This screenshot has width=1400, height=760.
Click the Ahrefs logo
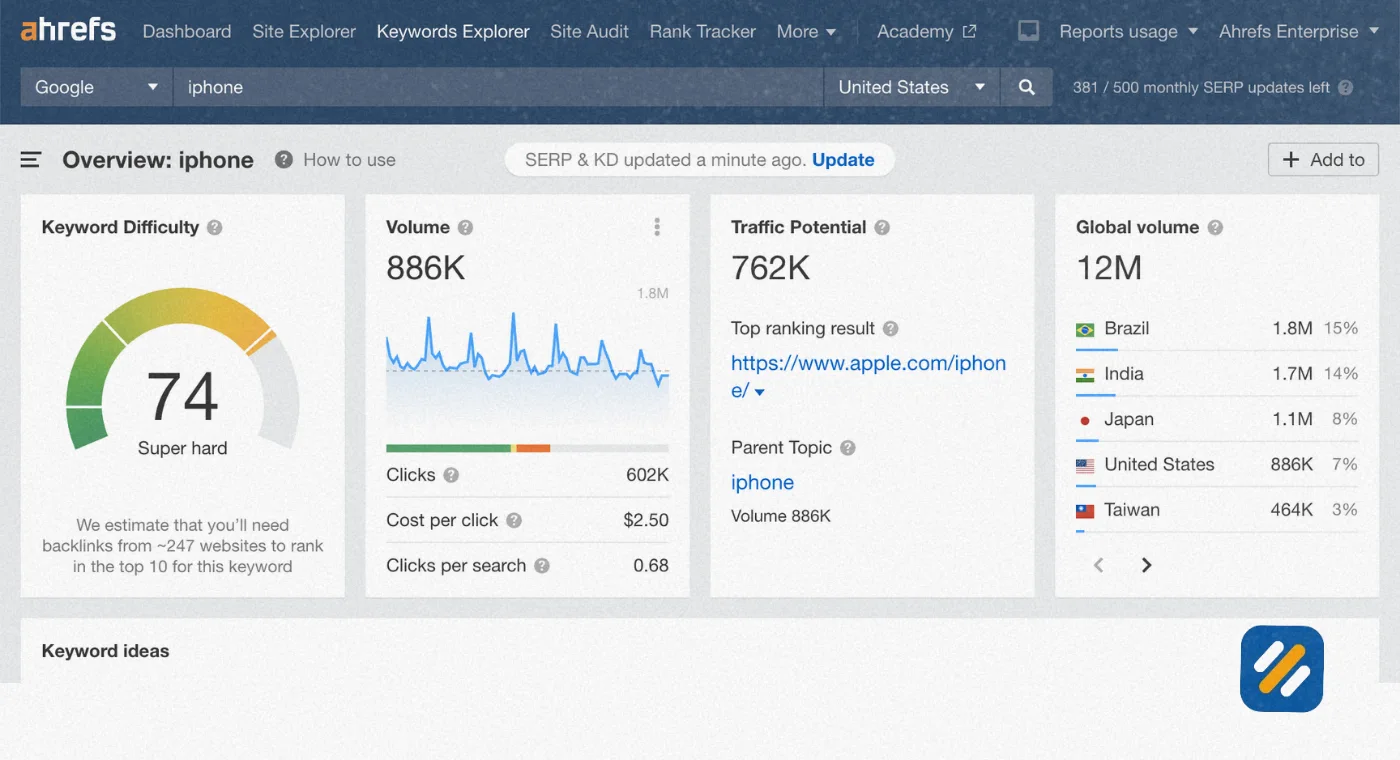[68, 30]
